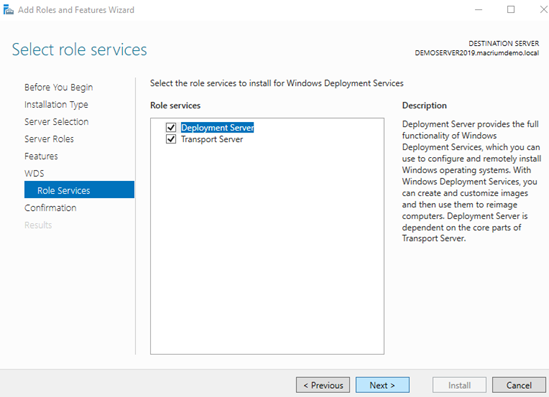Image resolution: width=549 pixels, height=397 pixels.
Task: Jump to Server Selection page
Action: click(x=56, y=121)
